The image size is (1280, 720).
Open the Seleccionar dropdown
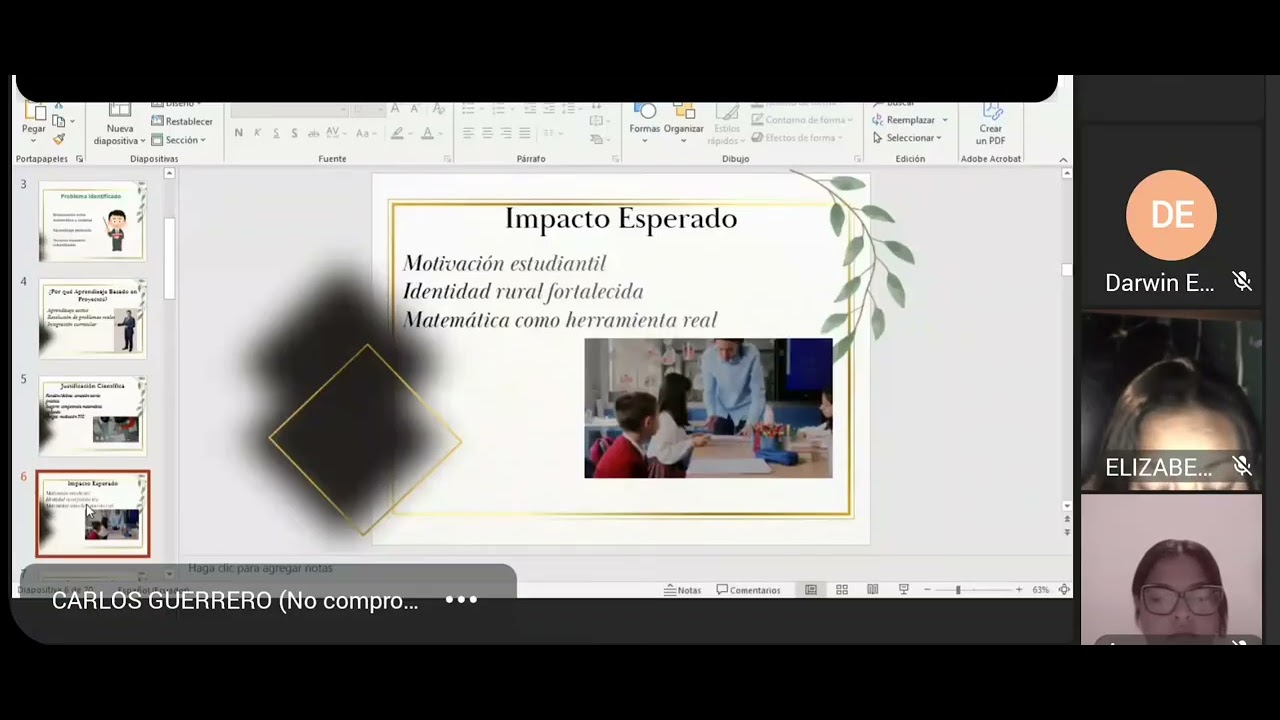(907, 138)
